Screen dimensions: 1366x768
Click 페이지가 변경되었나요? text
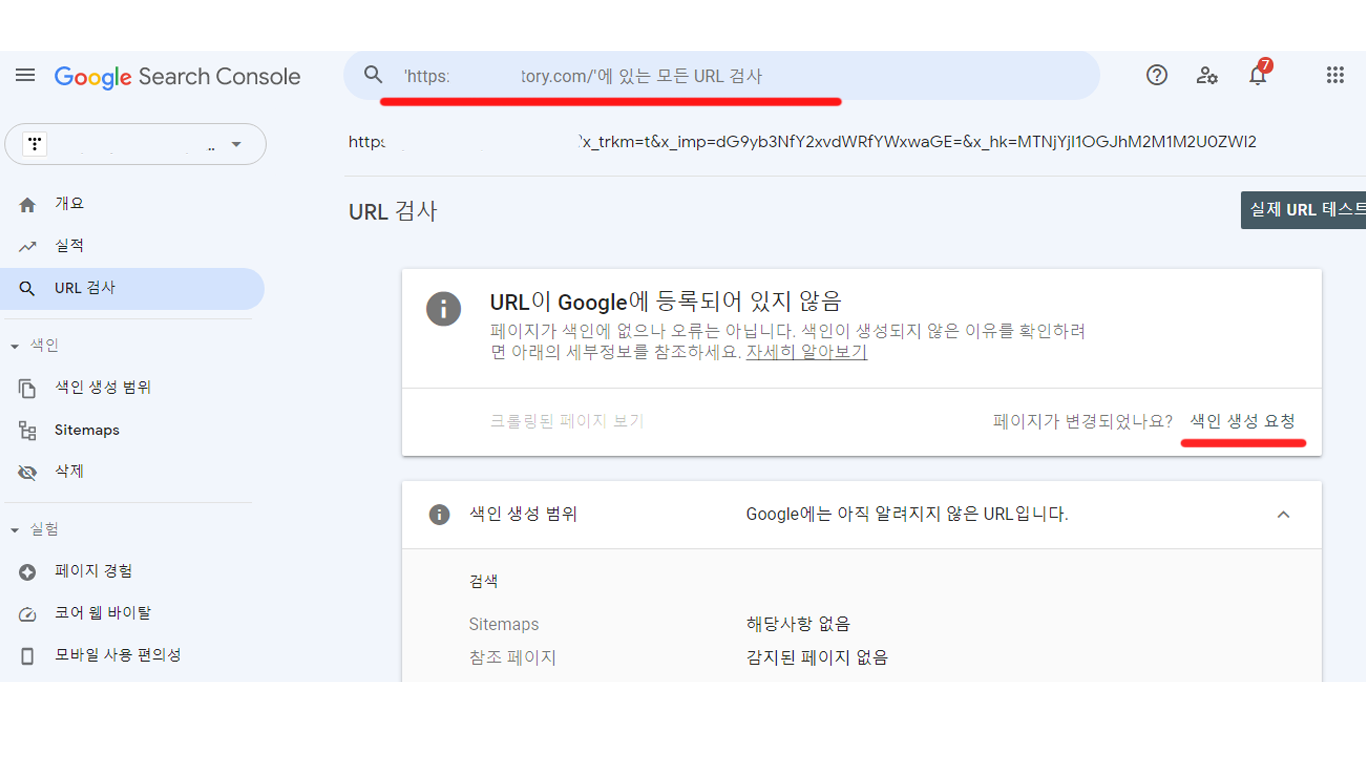[1083, 421]
